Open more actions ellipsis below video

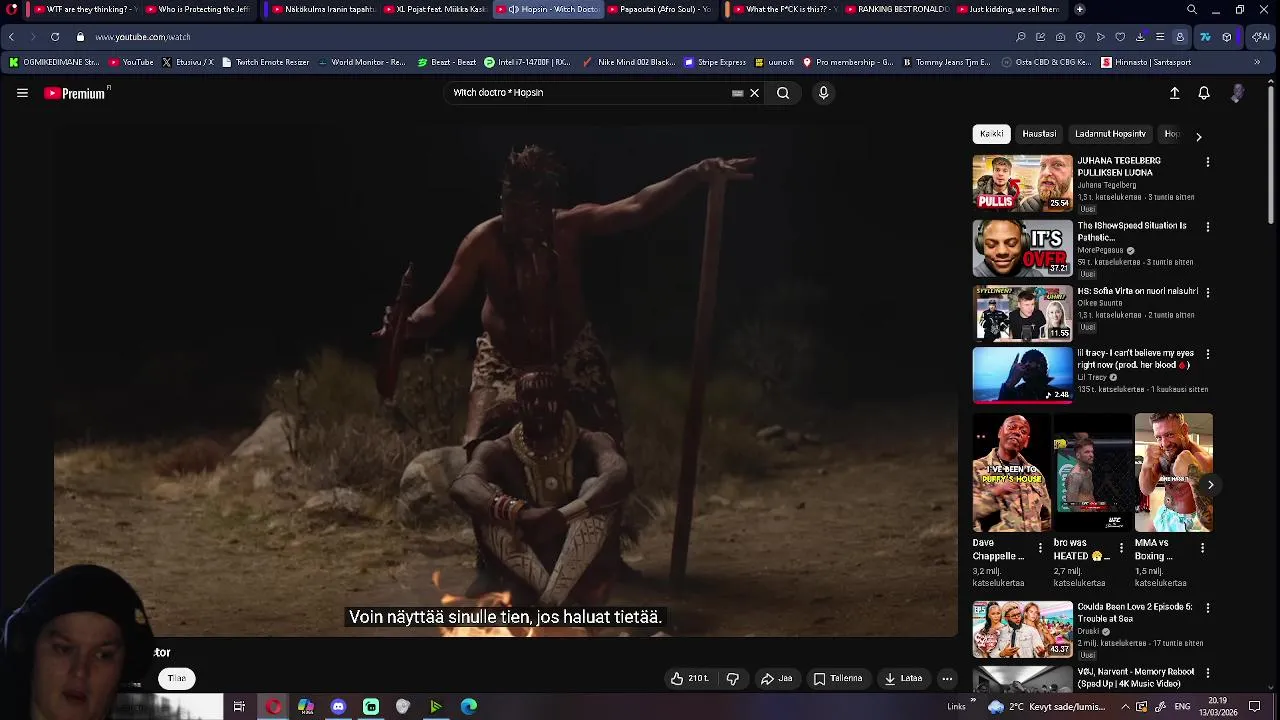pyautogui.click(x=947, y=678)
